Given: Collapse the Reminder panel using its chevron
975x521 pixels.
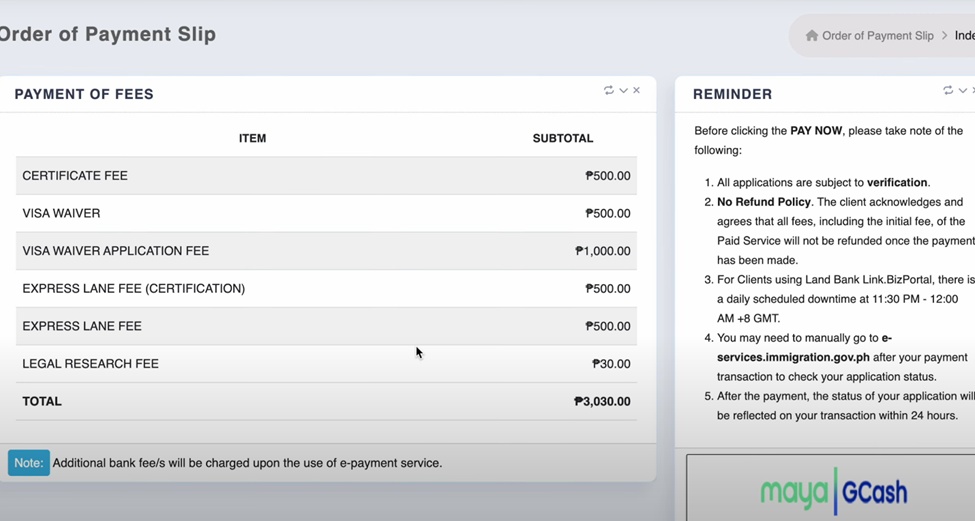Looking at the screenshot, I should pos(963,91).
